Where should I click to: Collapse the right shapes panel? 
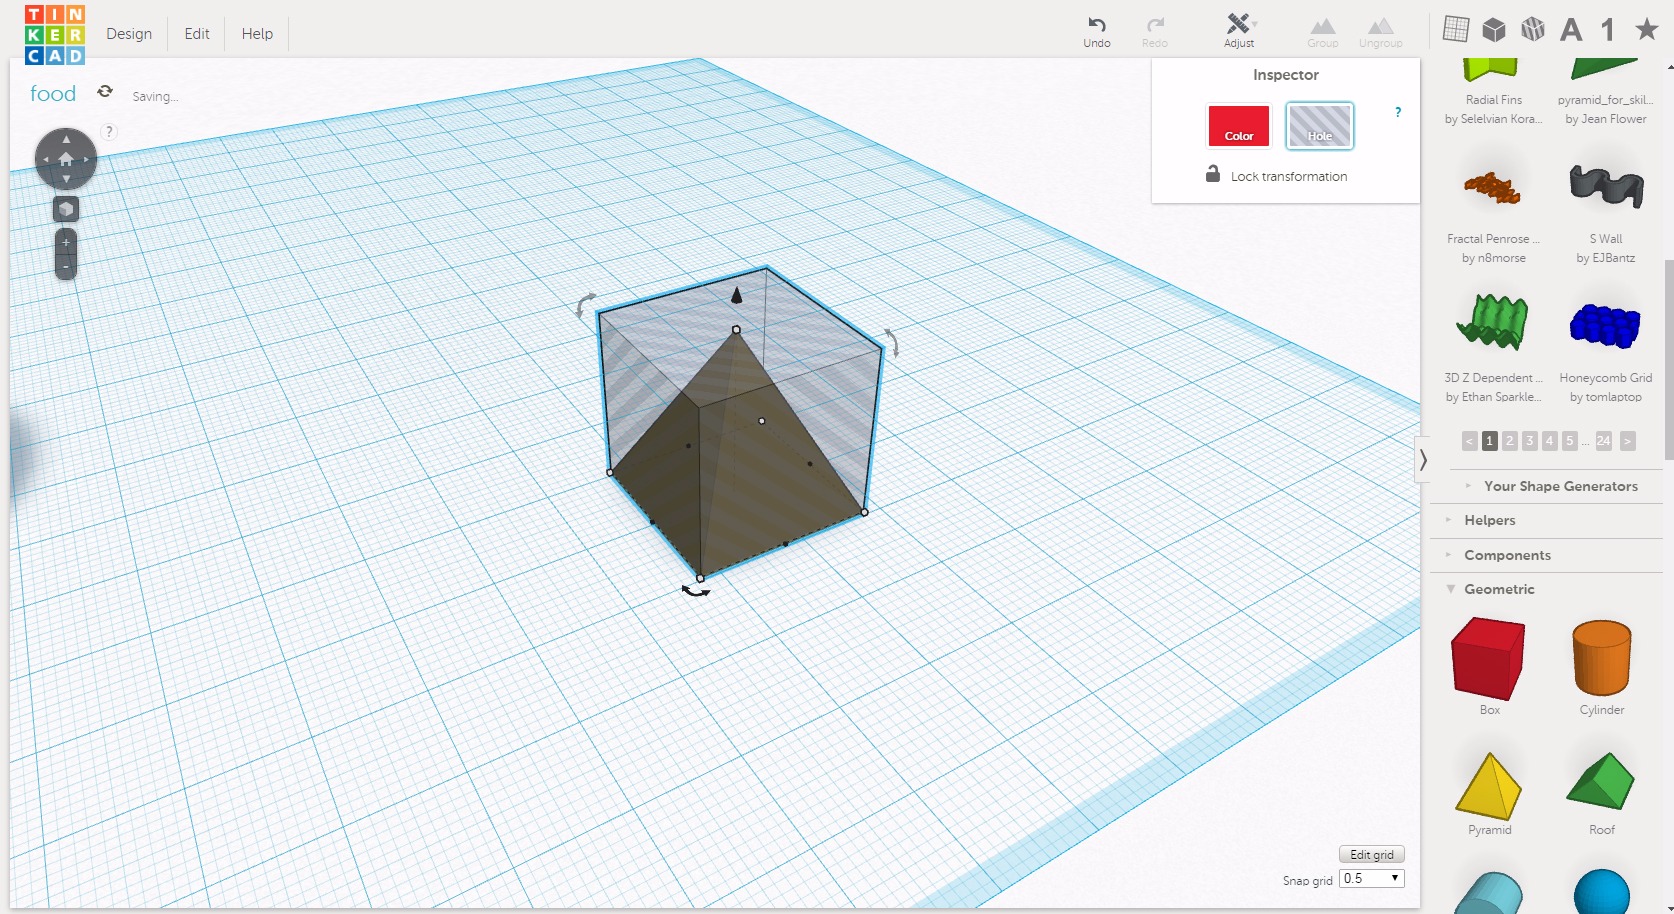click(1422, 460)
